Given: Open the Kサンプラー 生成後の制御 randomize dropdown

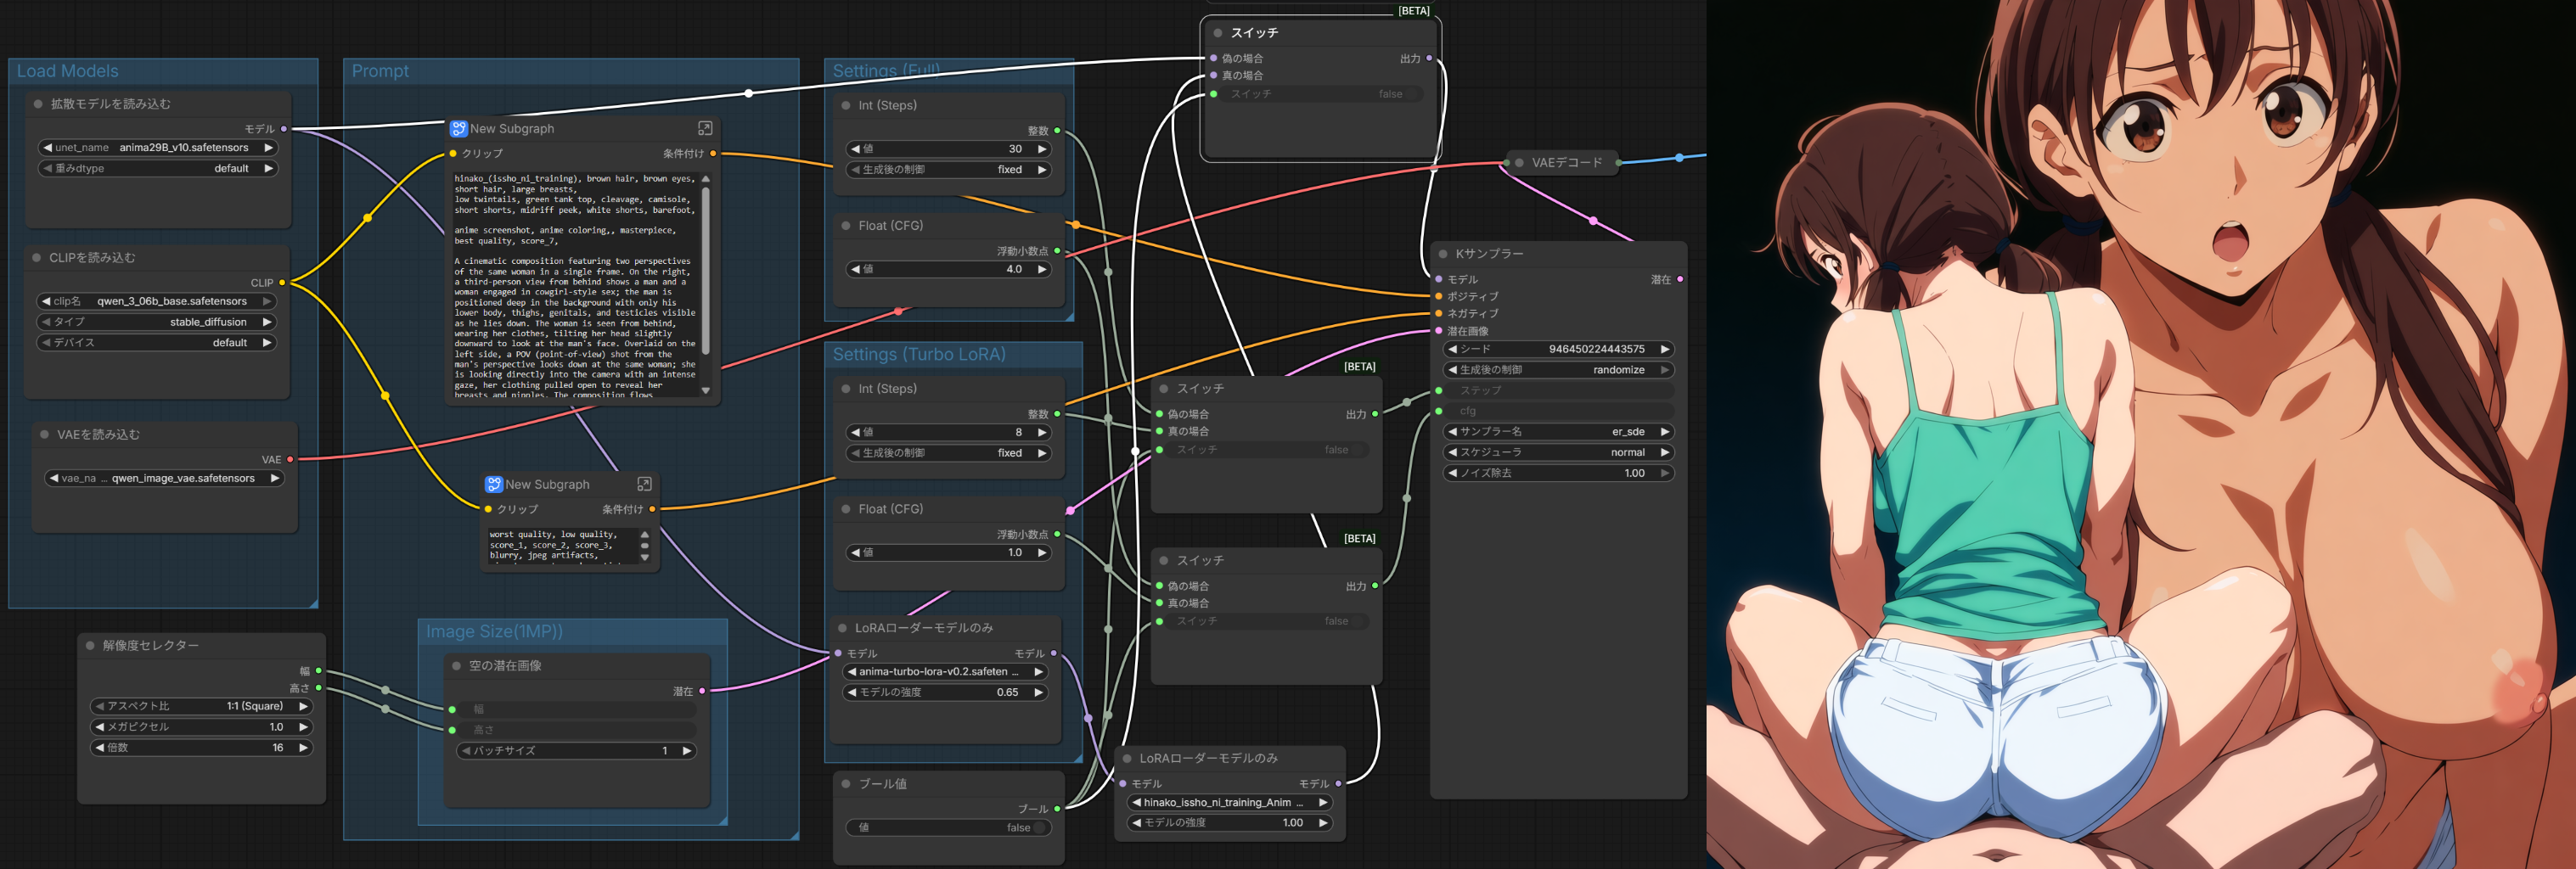Looking at the screenshot, I should 1559,370.
